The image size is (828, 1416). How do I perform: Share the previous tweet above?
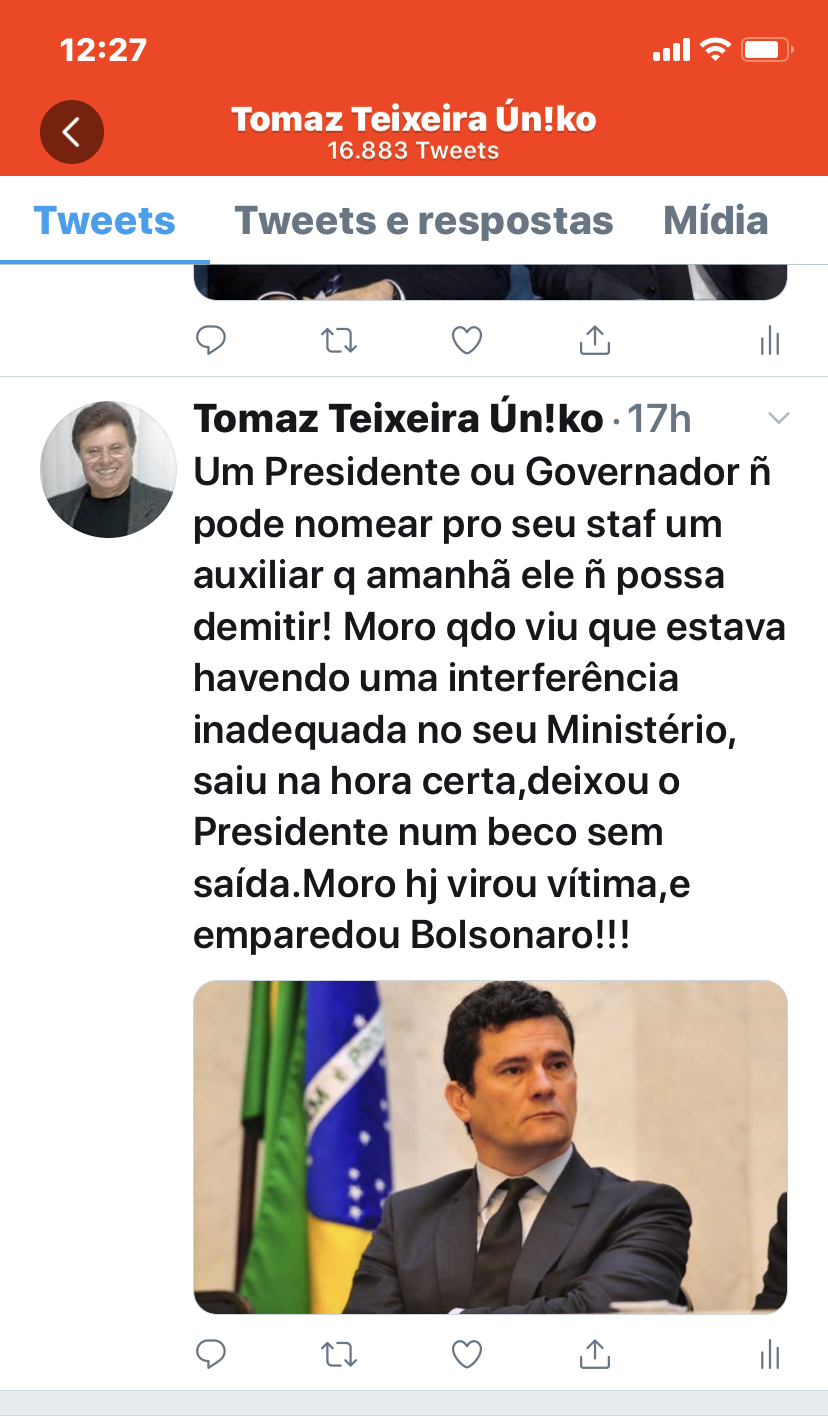coord(595,341)
